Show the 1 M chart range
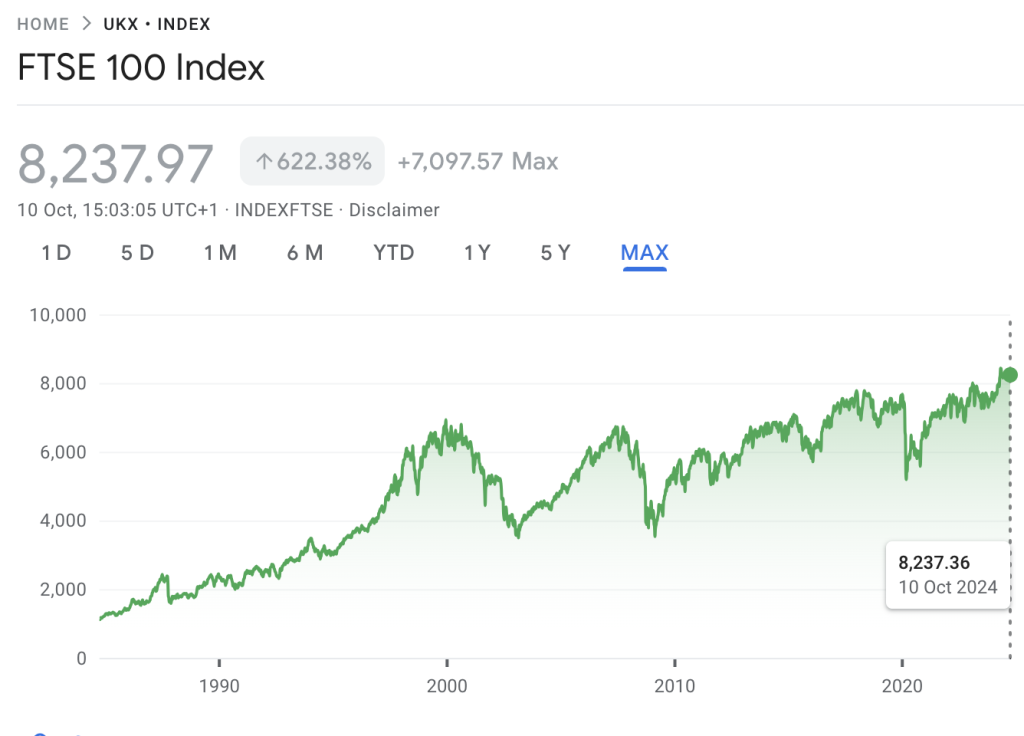This screenshot has height=736, width=1024. (220, 253)
